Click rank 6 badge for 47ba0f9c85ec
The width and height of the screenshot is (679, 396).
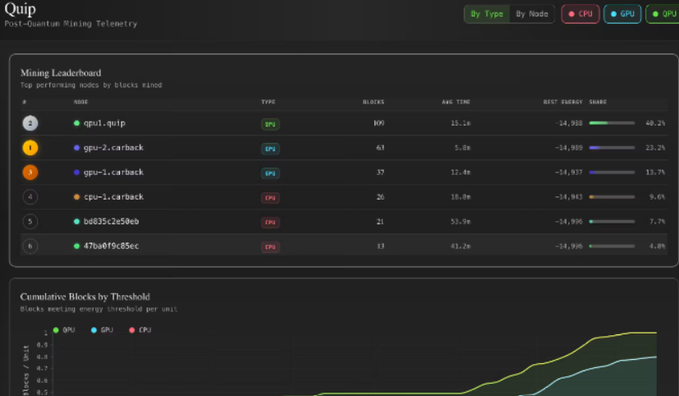30,246
